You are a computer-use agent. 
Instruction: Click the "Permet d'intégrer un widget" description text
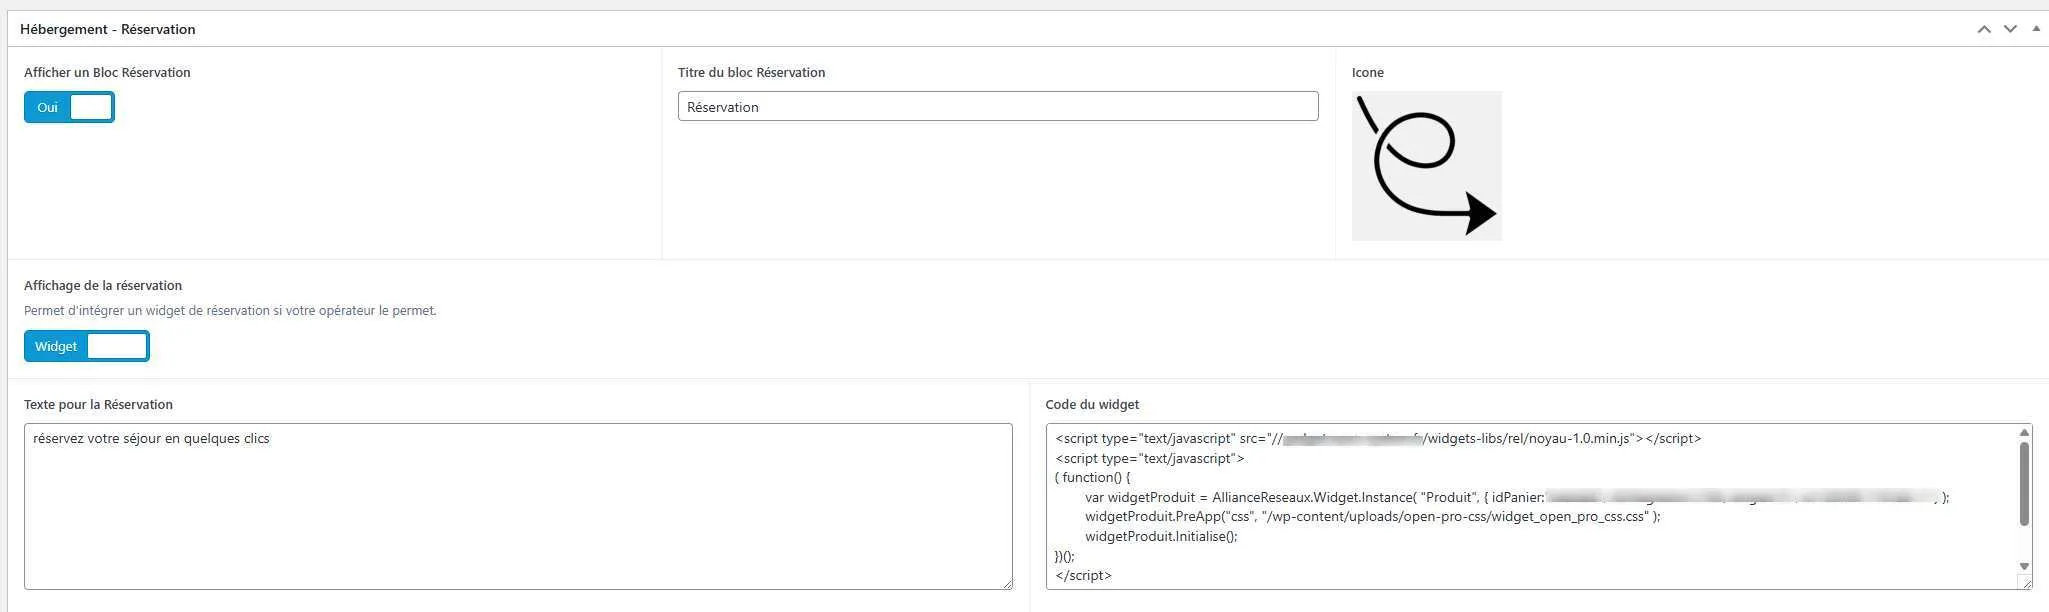click(x=230, y=310)
